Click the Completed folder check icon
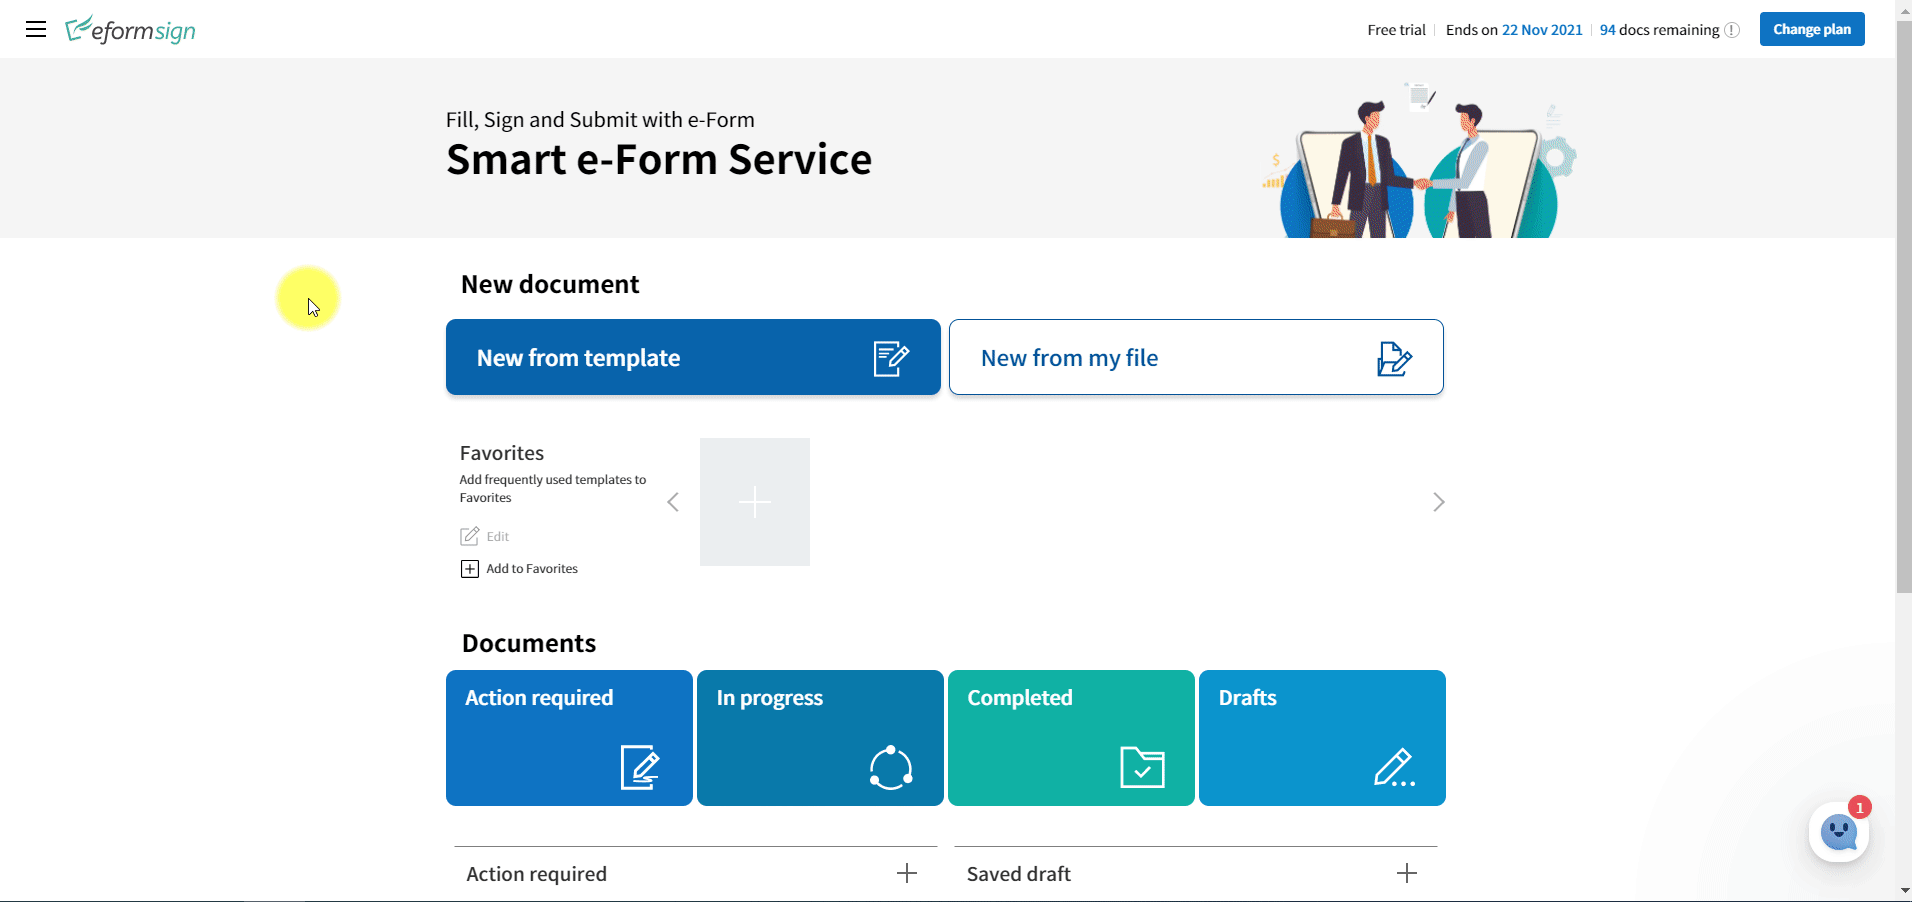1912x902 pixels. pyautogui.click(x=1142, y=768)
